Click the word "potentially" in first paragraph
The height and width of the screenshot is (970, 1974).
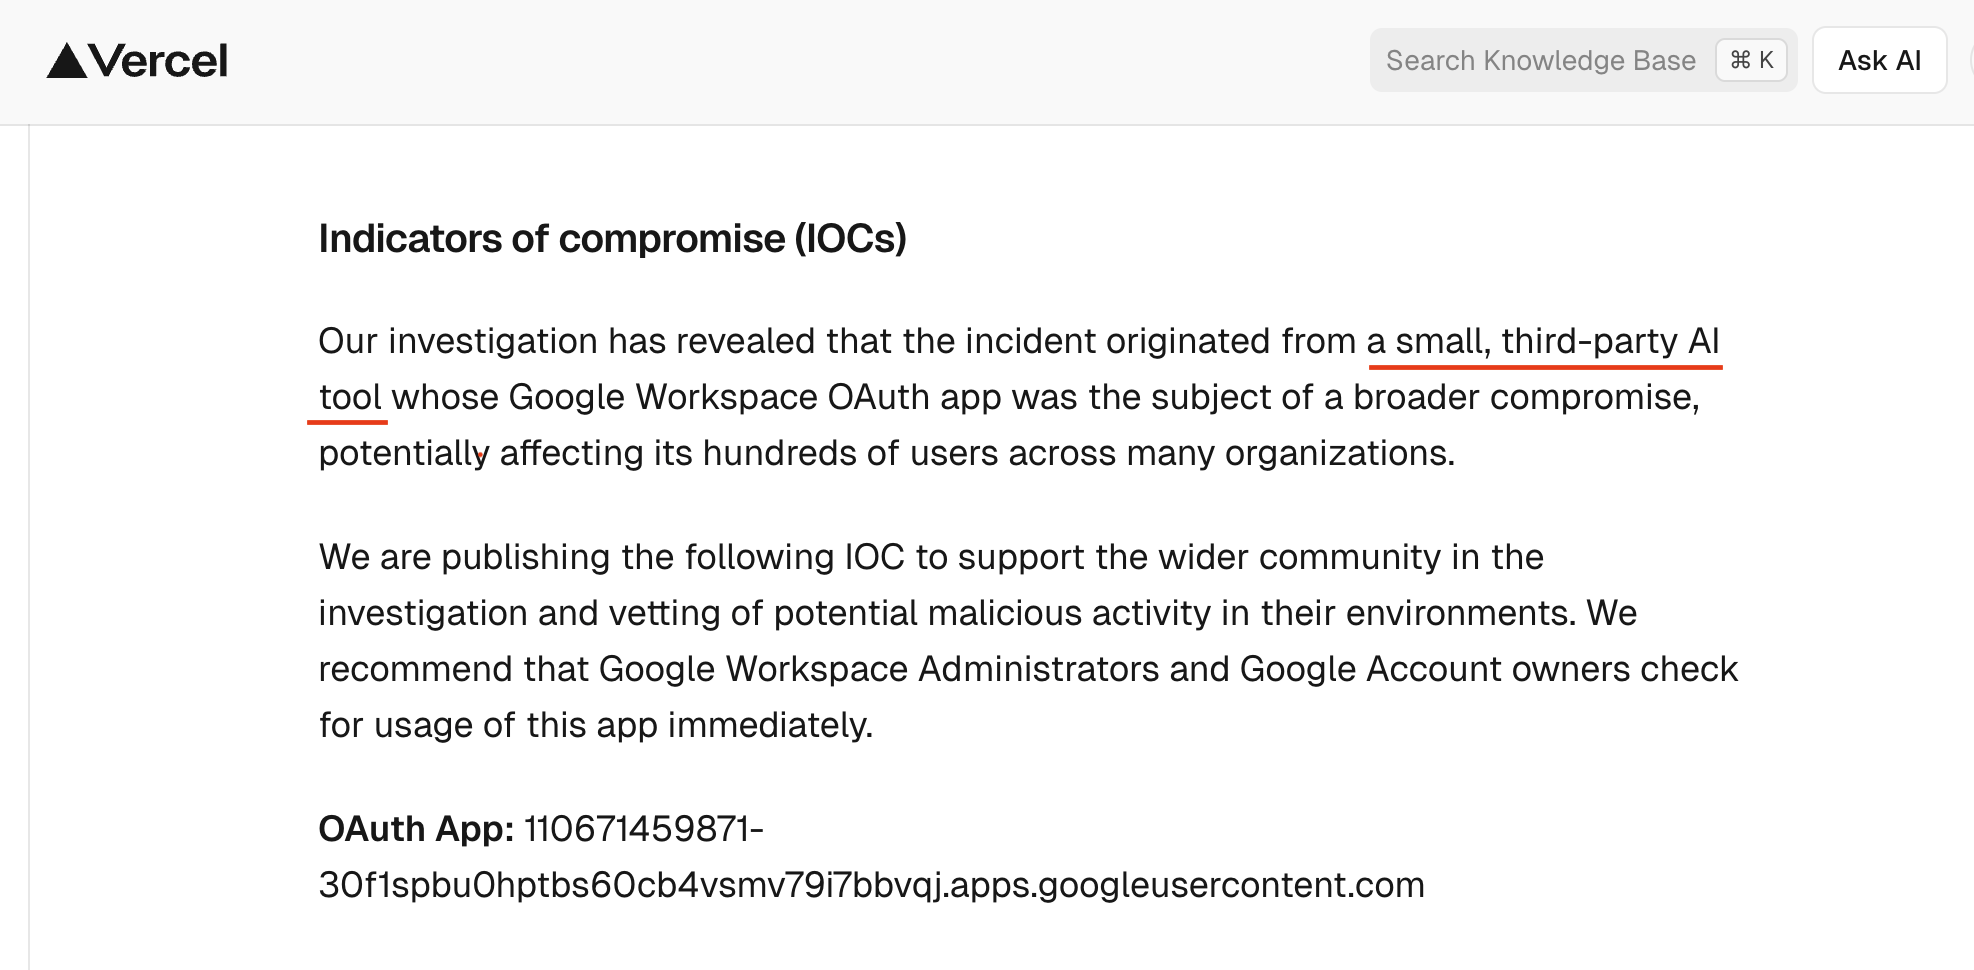point(403,454)
